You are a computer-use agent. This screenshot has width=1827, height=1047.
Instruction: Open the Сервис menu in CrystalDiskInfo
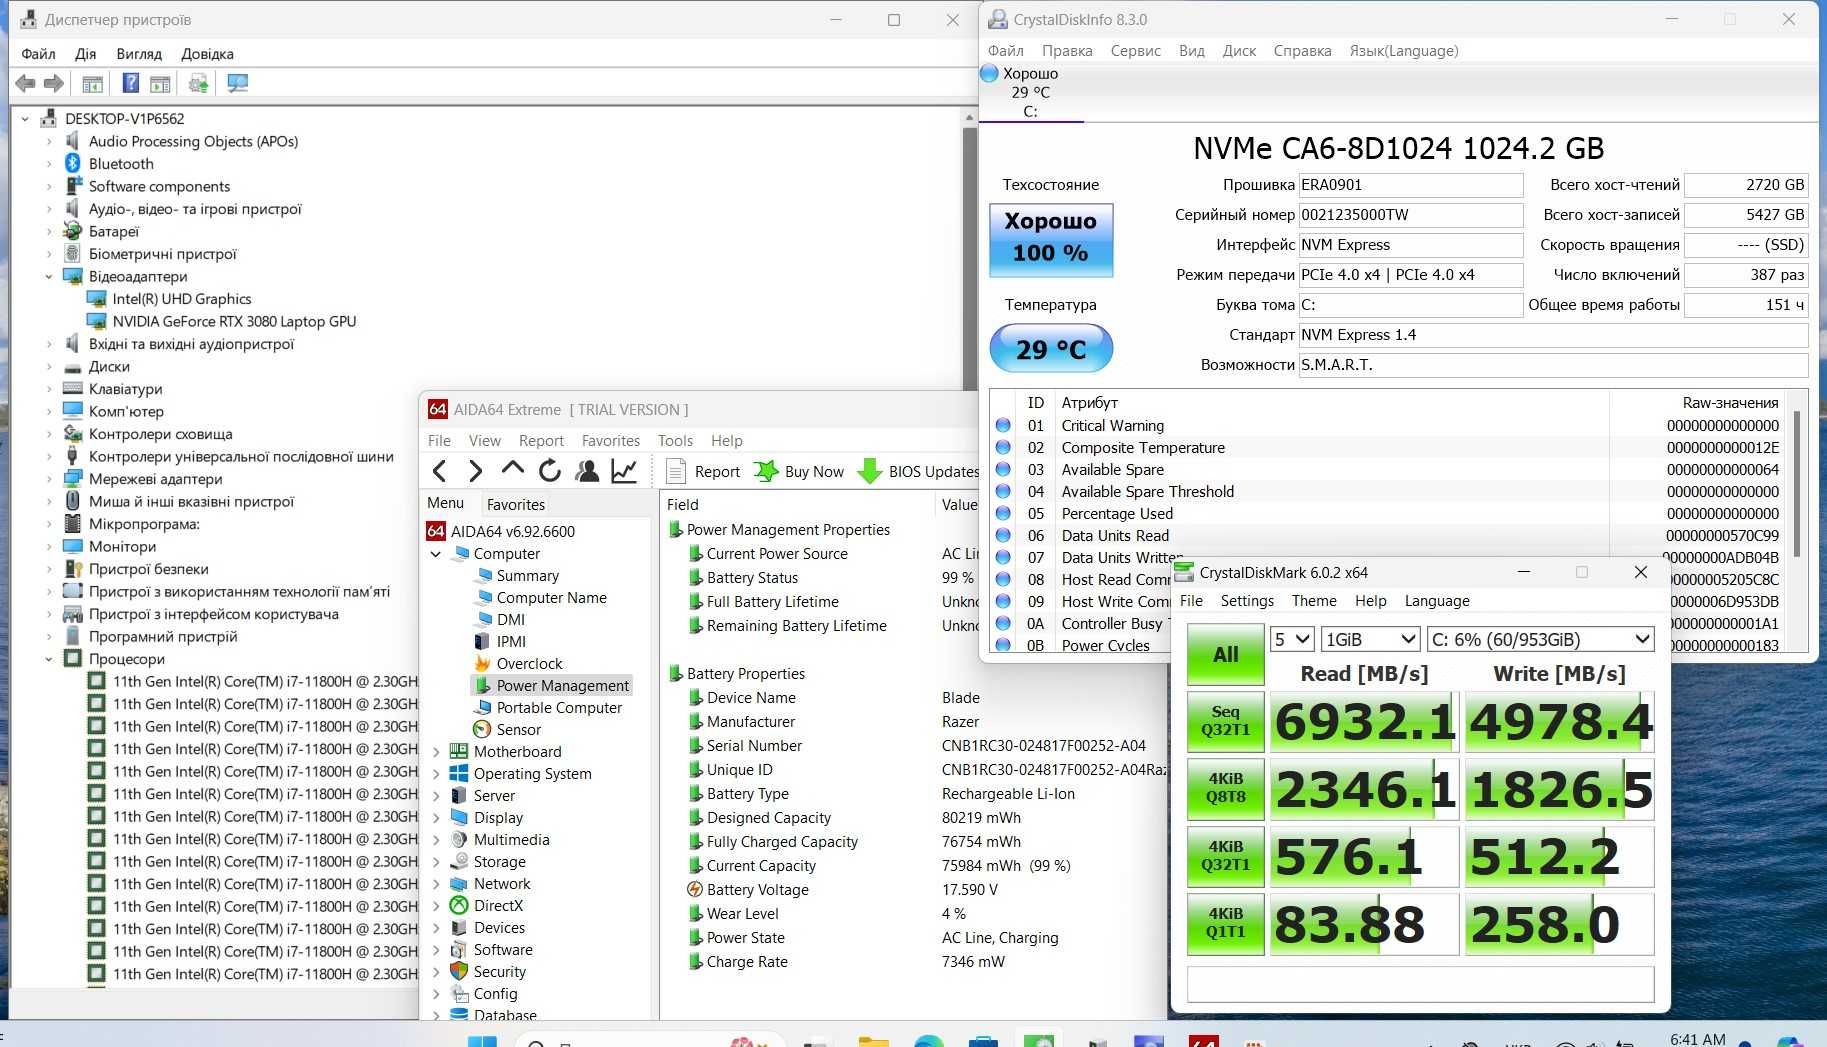point(1135,51)
